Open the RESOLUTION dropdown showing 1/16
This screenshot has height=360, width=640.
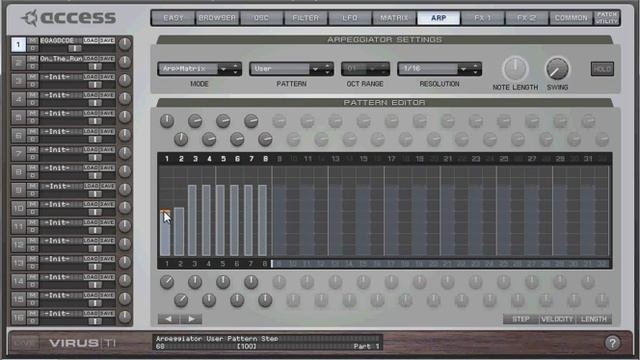pos(439,69)
